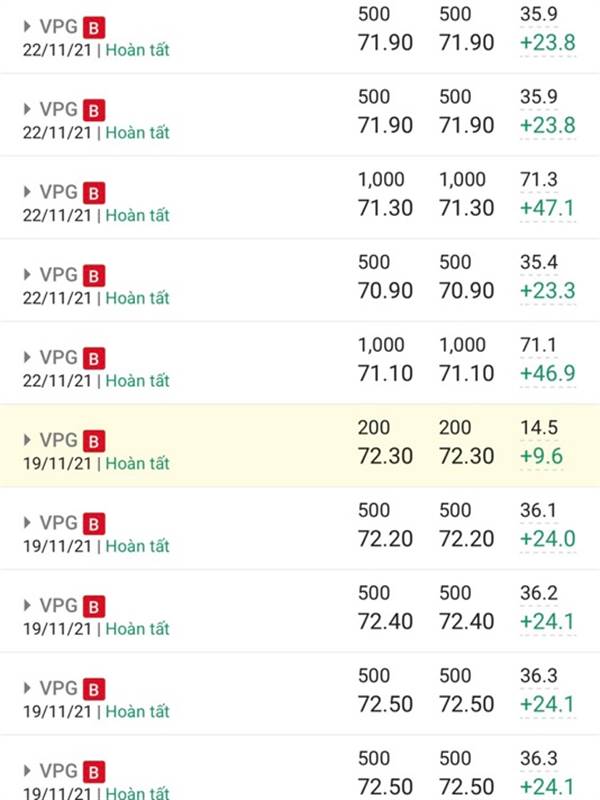Click red B badge on 70.90 order
Screen dimensions: 600x800
coord(94,276)
